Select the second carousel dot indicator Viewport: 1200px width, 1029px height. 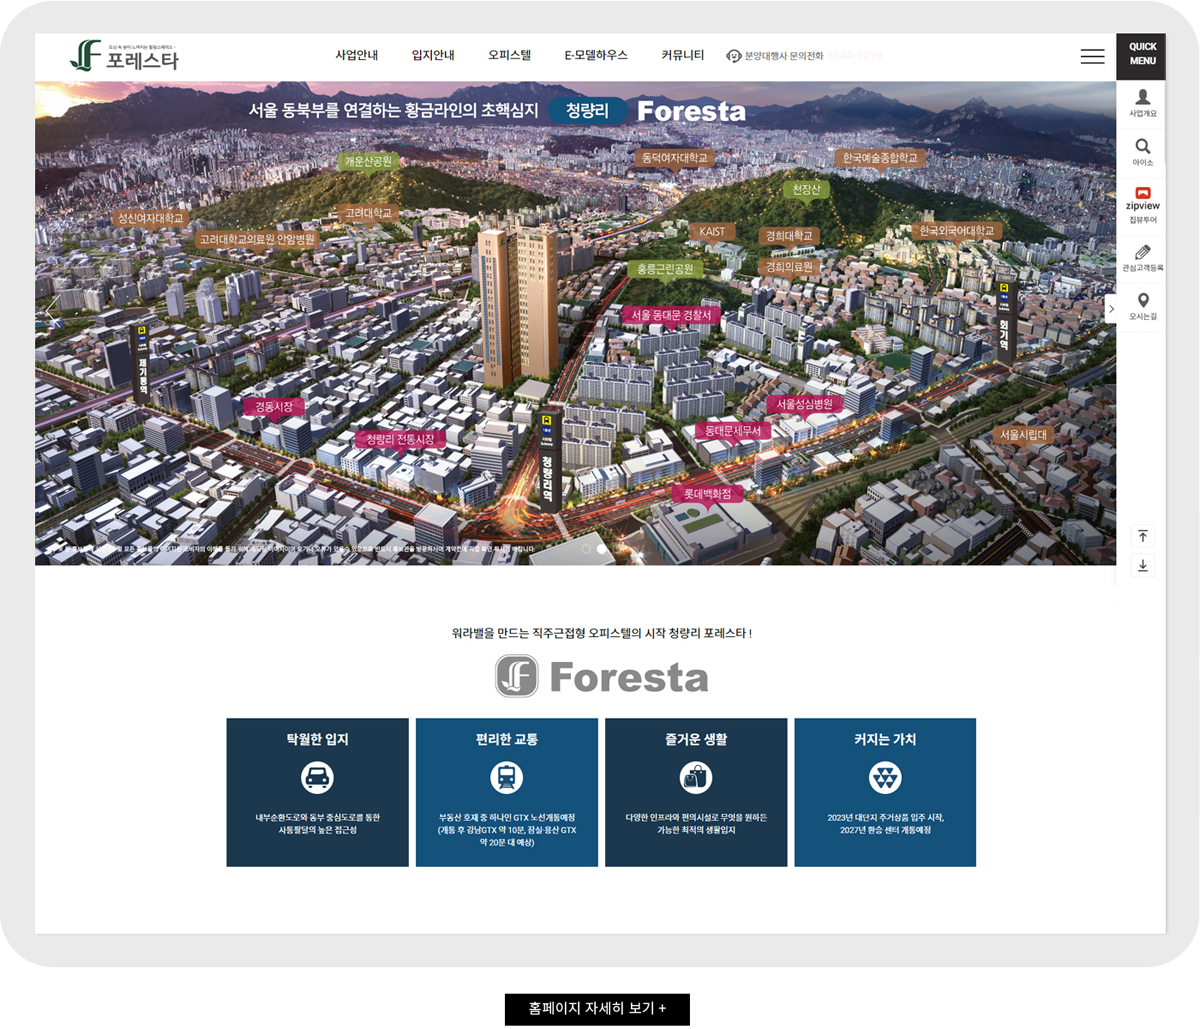pyautogui.click(x=601, y=549)
